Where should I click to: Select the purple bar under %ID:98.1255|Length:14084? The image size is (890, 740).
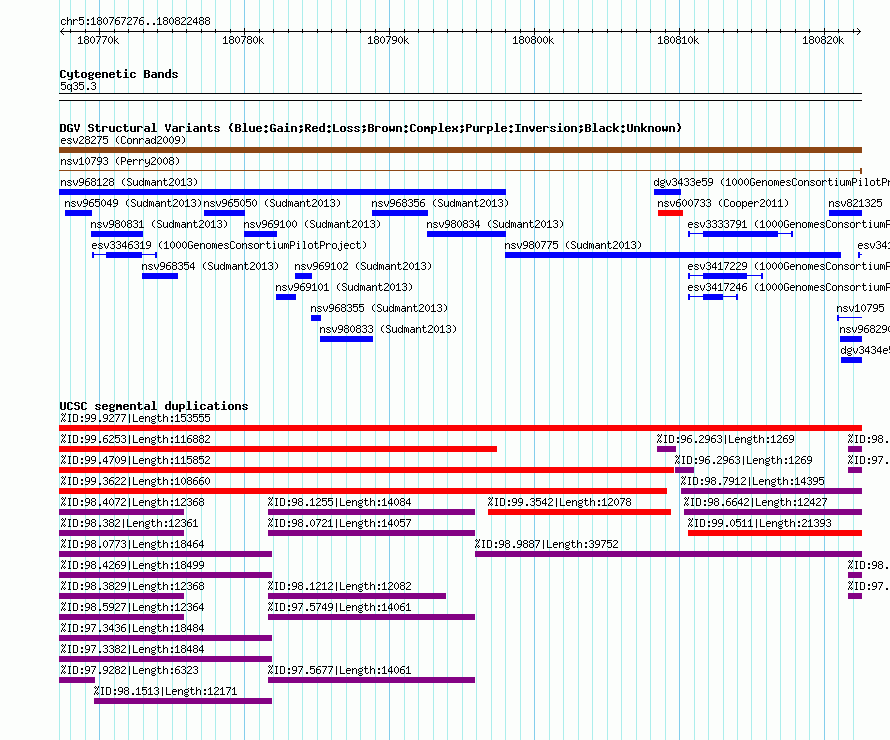coord(371,512)
